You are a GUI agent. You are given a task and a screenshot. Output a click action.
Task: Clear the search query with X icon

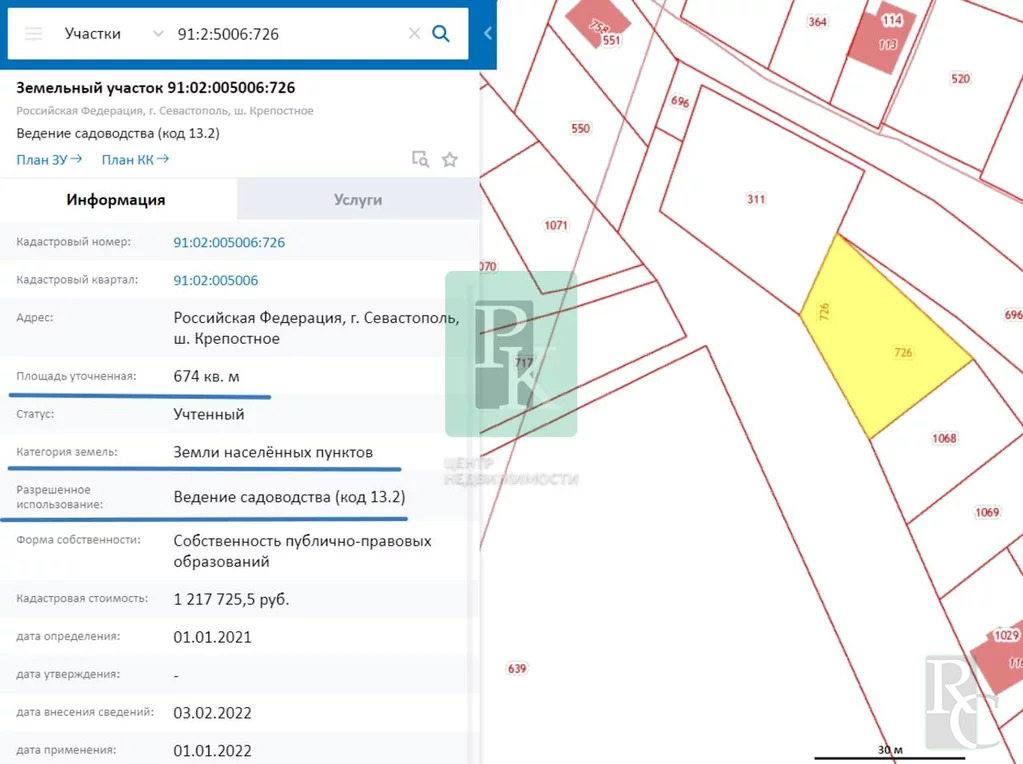tap(414, 33)
